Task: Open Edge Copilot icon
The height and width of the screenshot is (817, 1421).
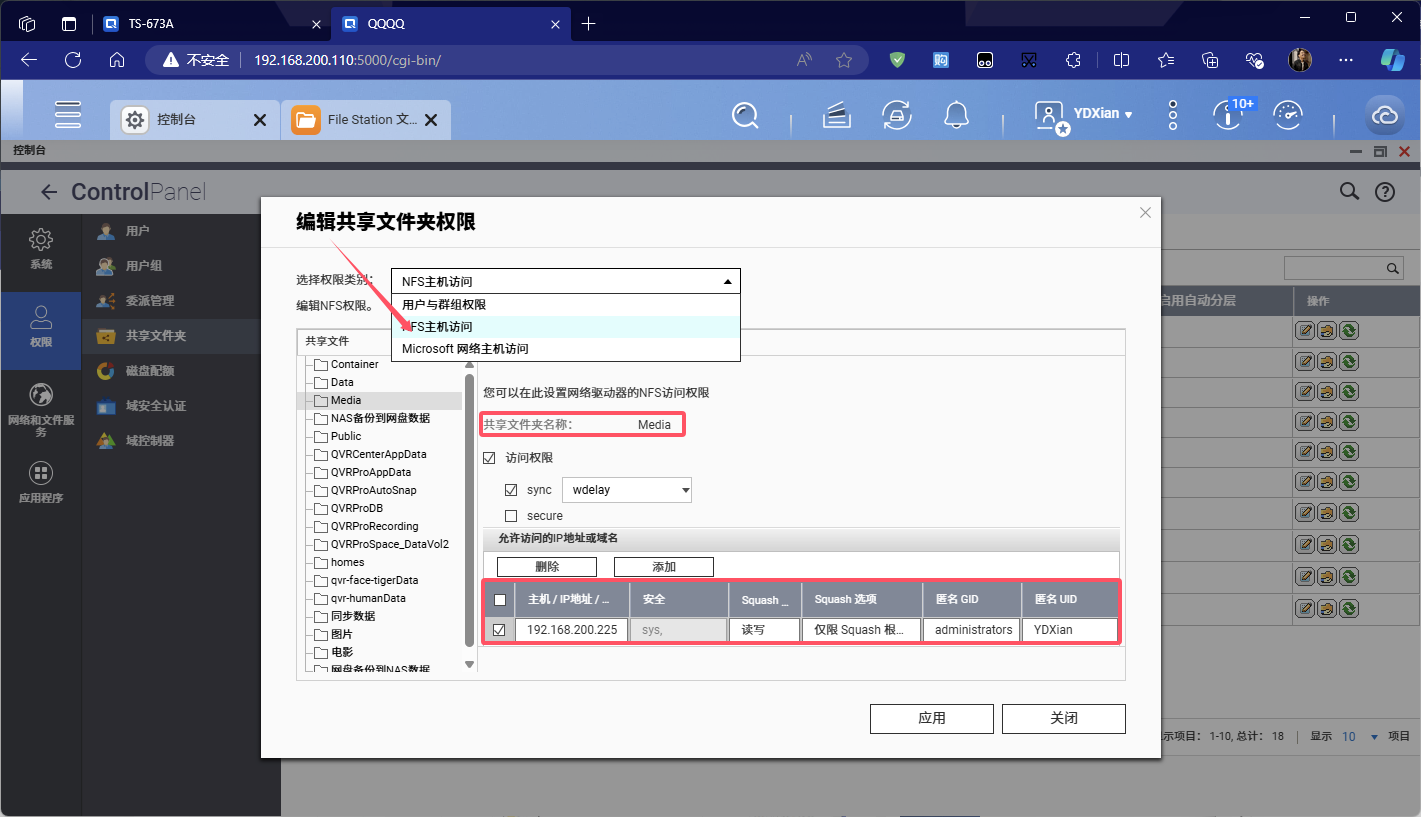Action: point(1392,60)
